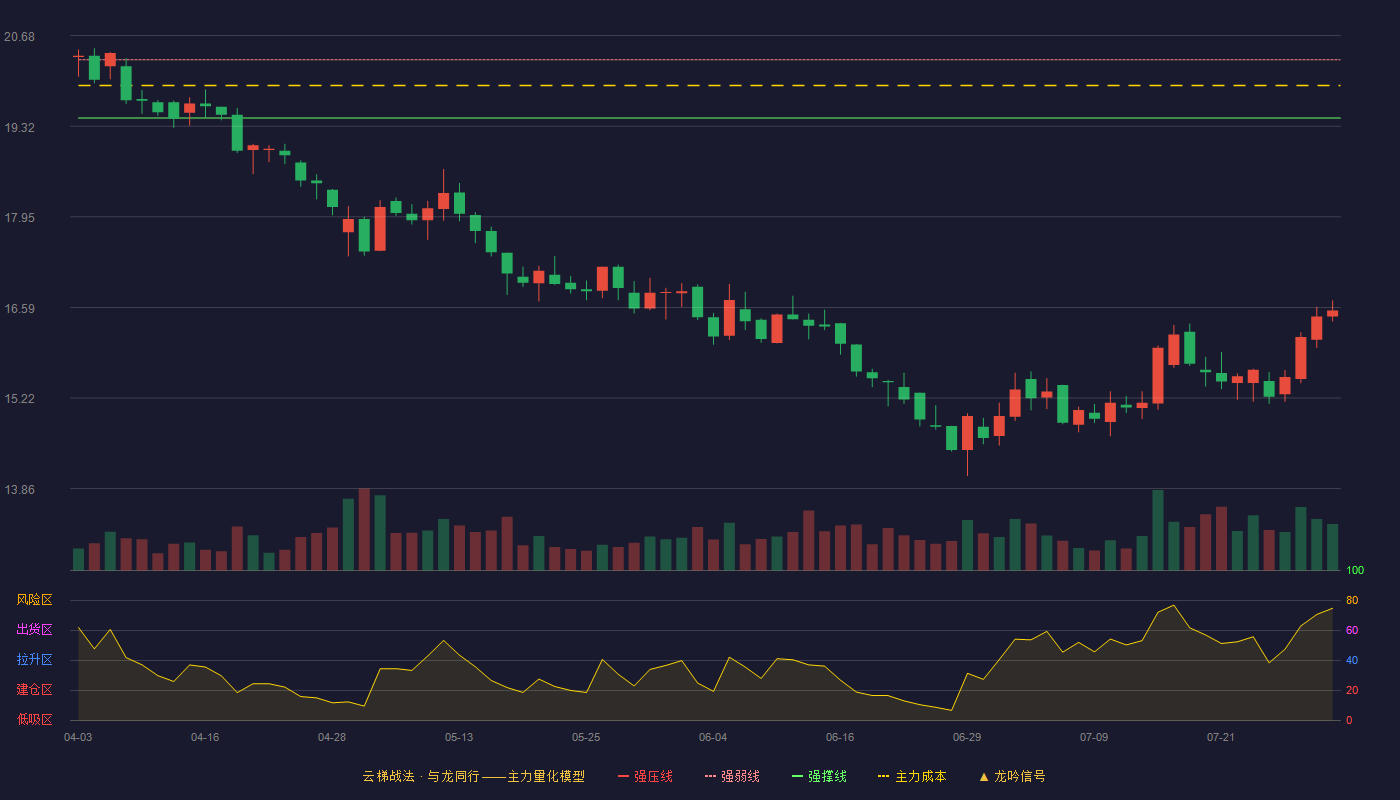Click the 04-28 date label

(x=332, y=737)
